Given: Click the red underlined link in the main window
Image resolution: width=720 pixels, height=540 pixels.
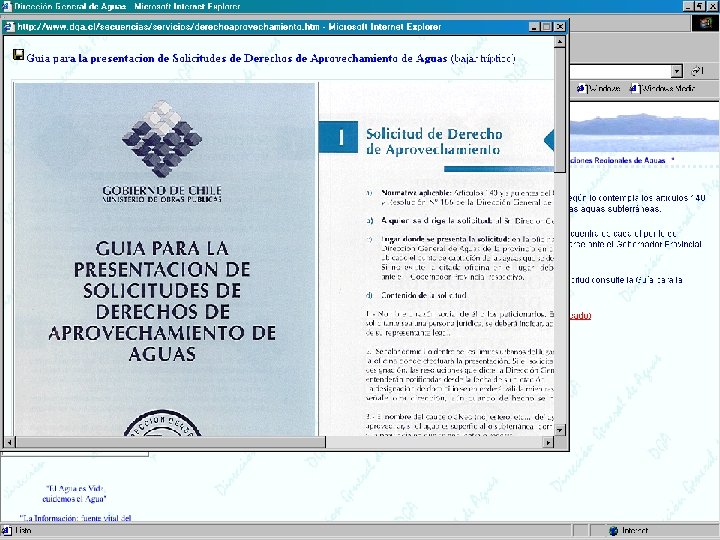Looking at the screenshot, I should (580, 315).
